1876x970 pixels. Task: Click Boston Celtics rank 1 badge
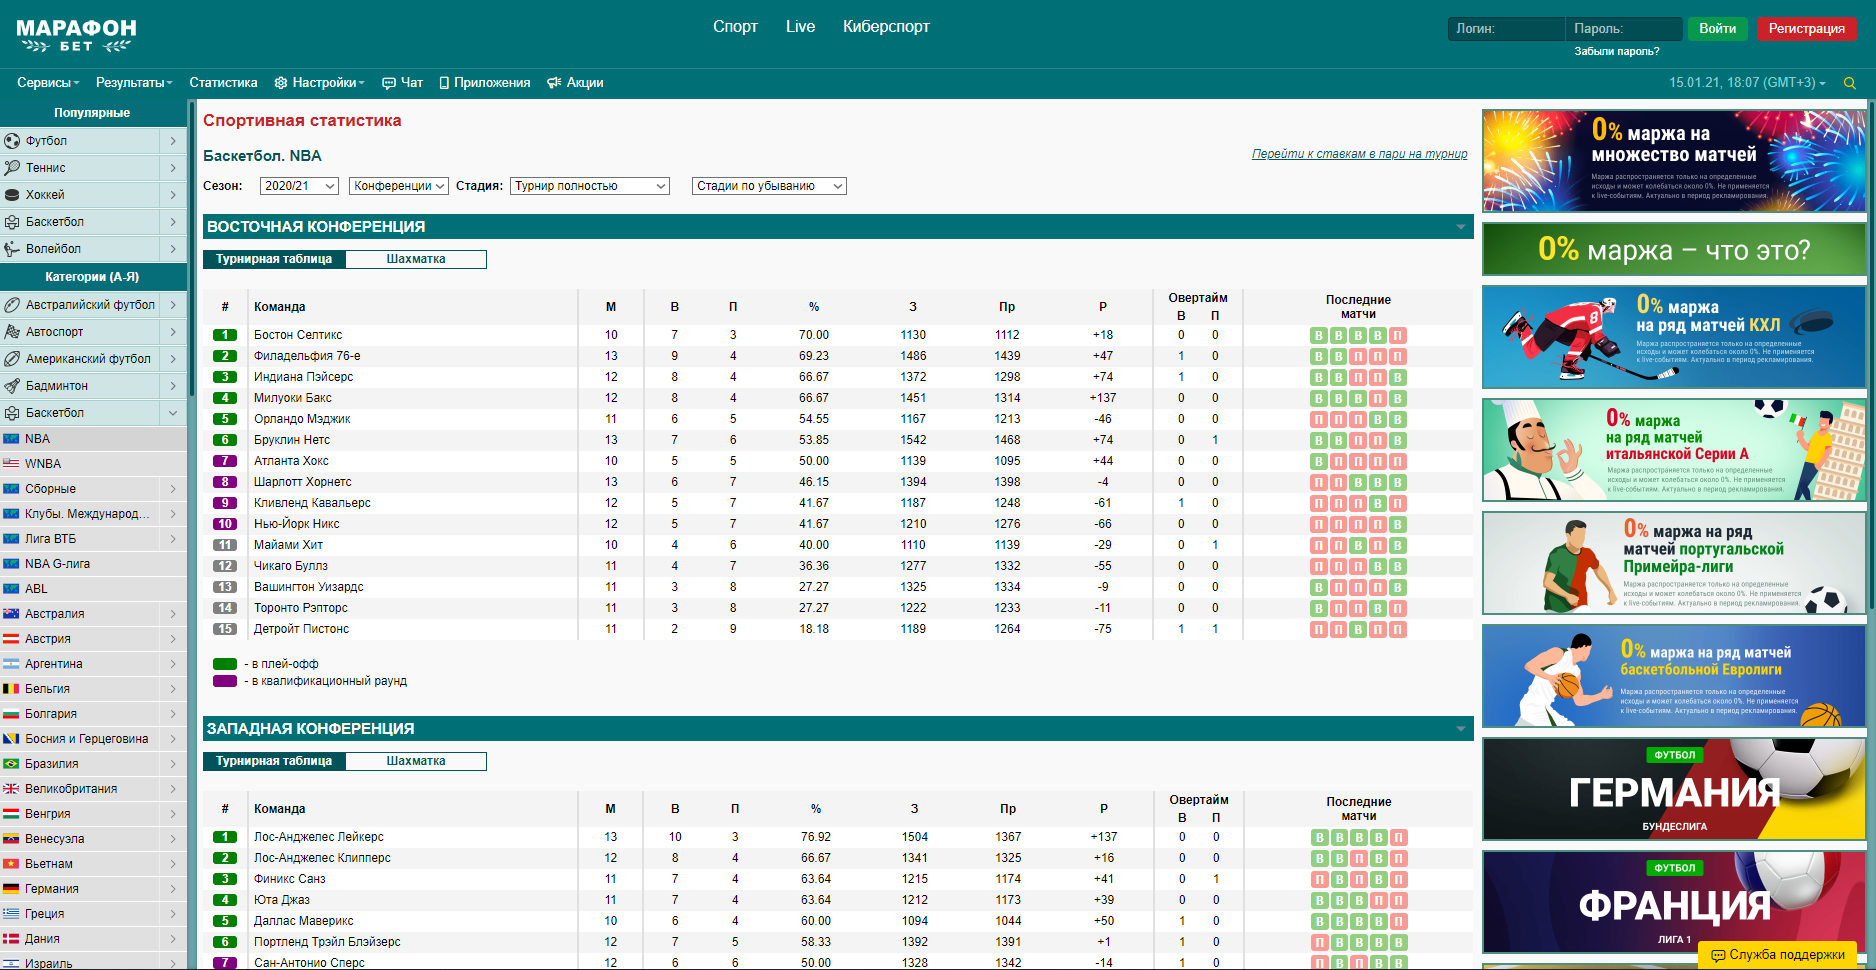point(225,335)
